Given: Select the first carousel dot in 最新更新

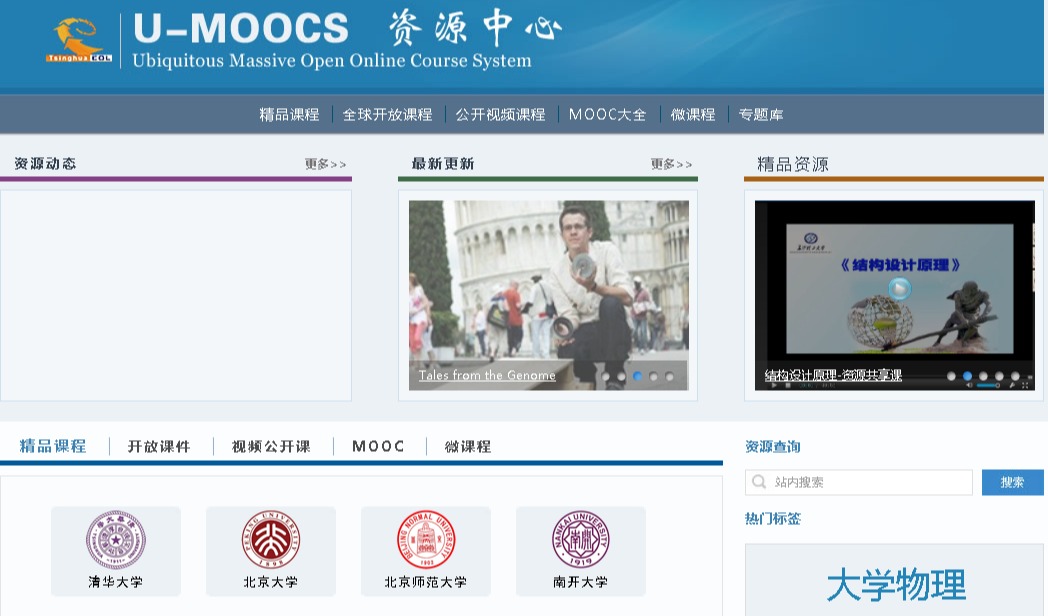Looking at the screenshot, I should (x=605, y=377).
